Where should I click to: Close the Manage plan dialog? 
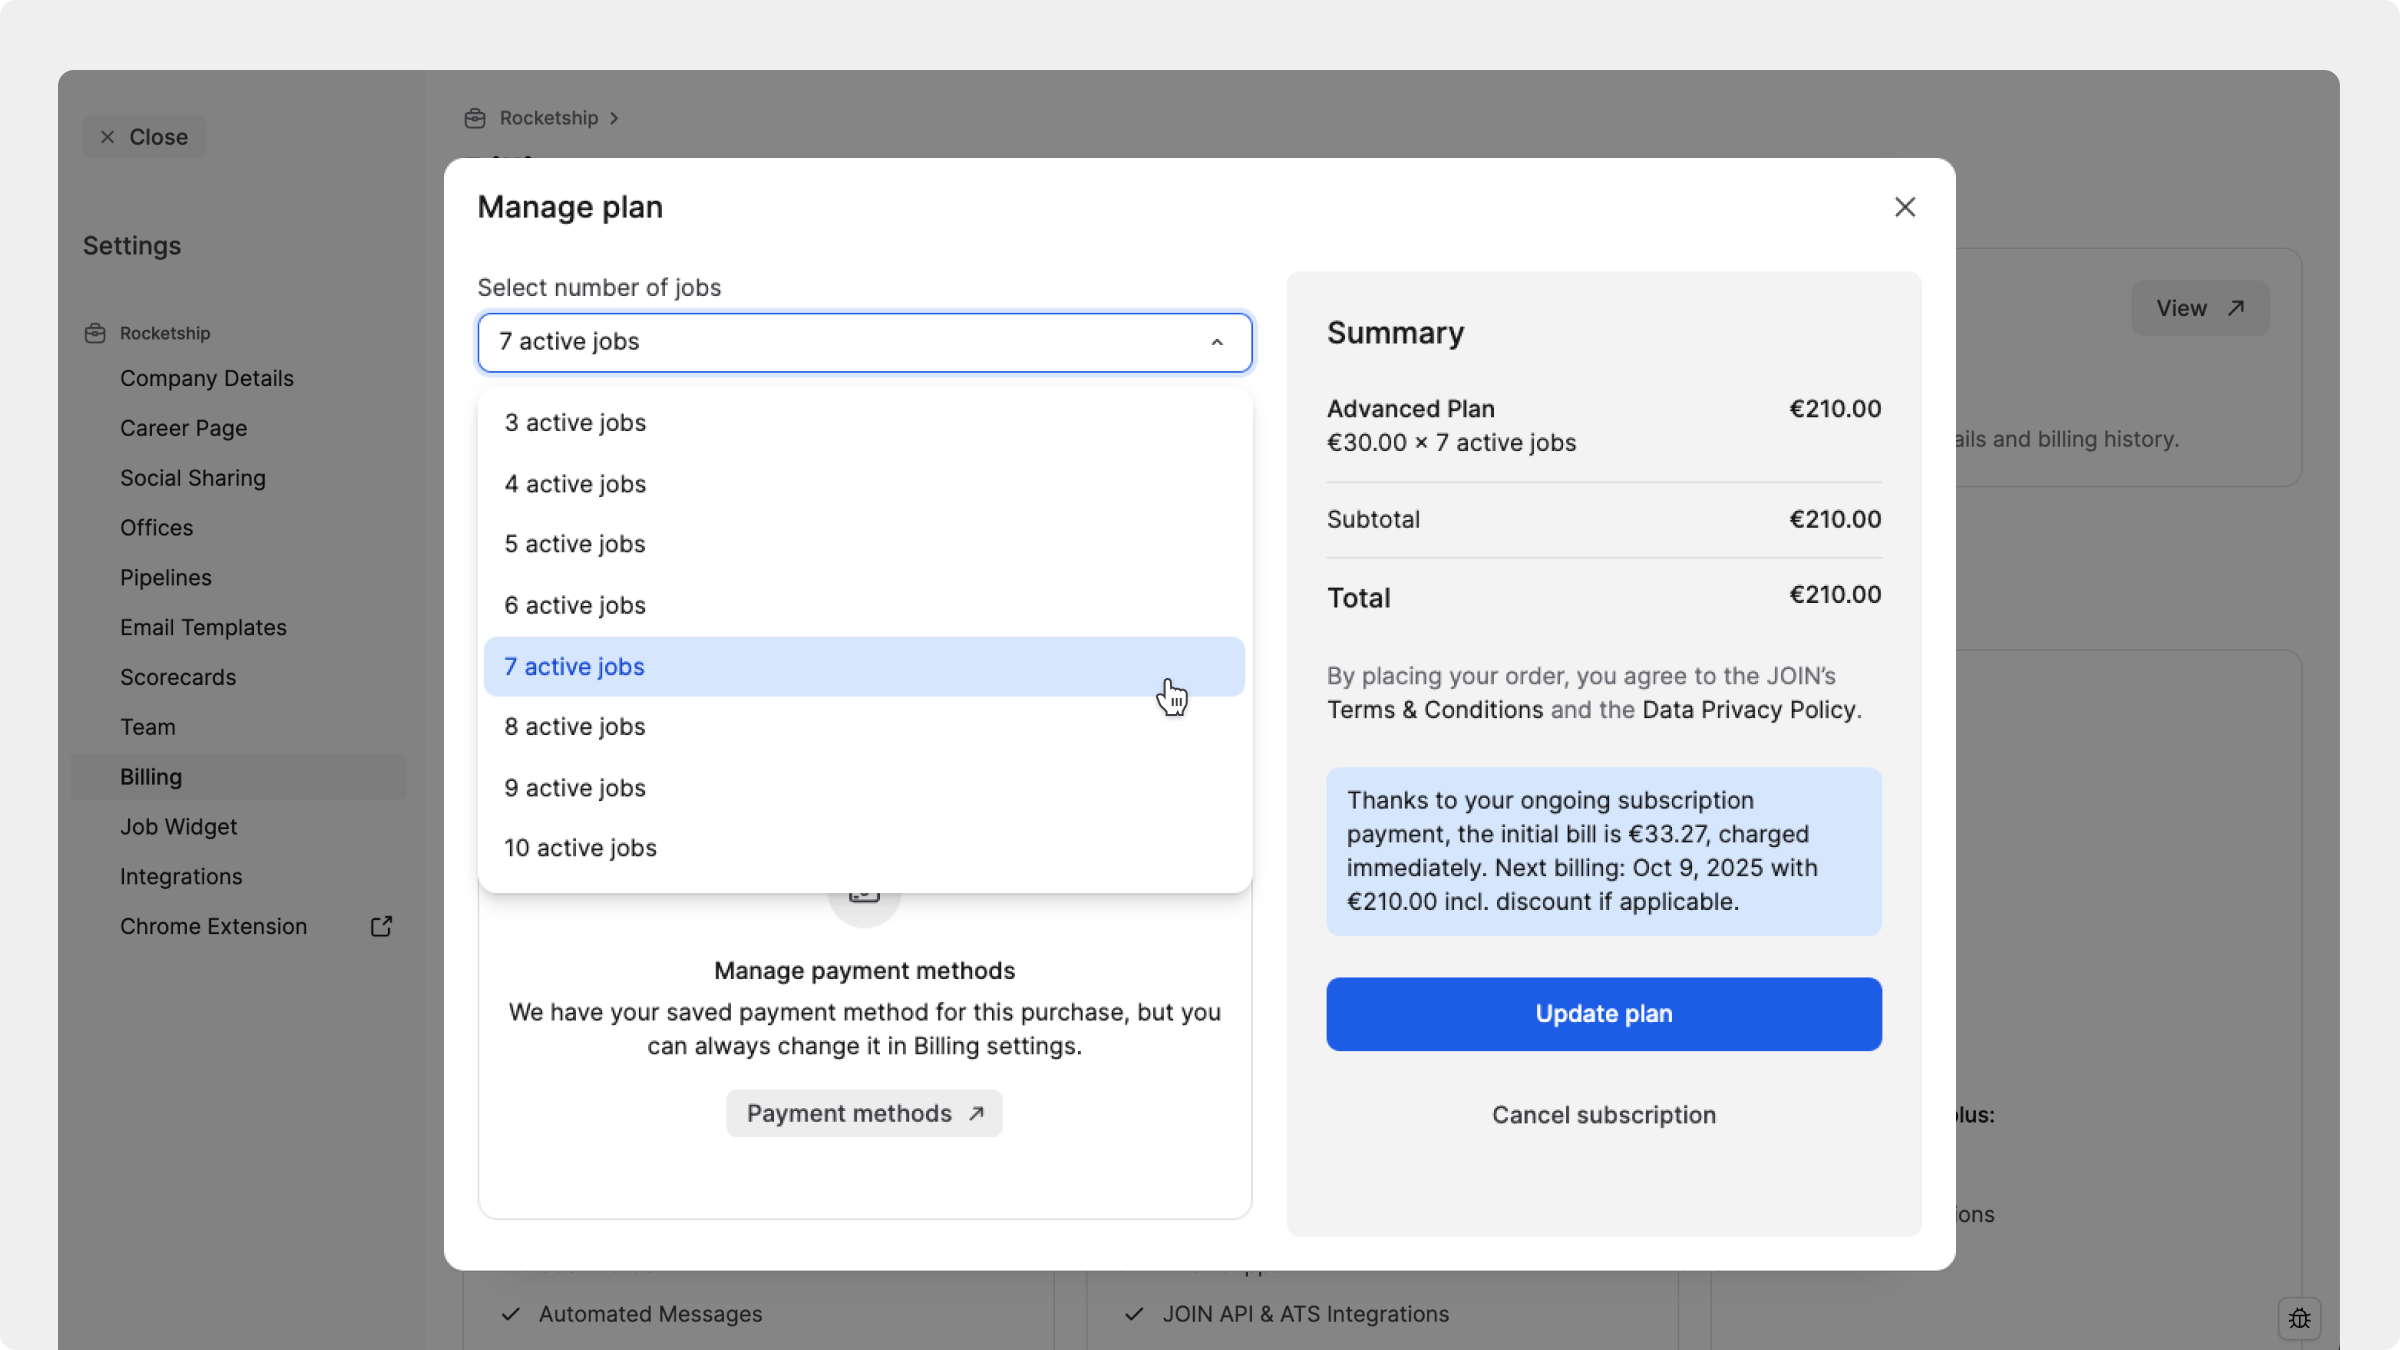coord(1904,207)
